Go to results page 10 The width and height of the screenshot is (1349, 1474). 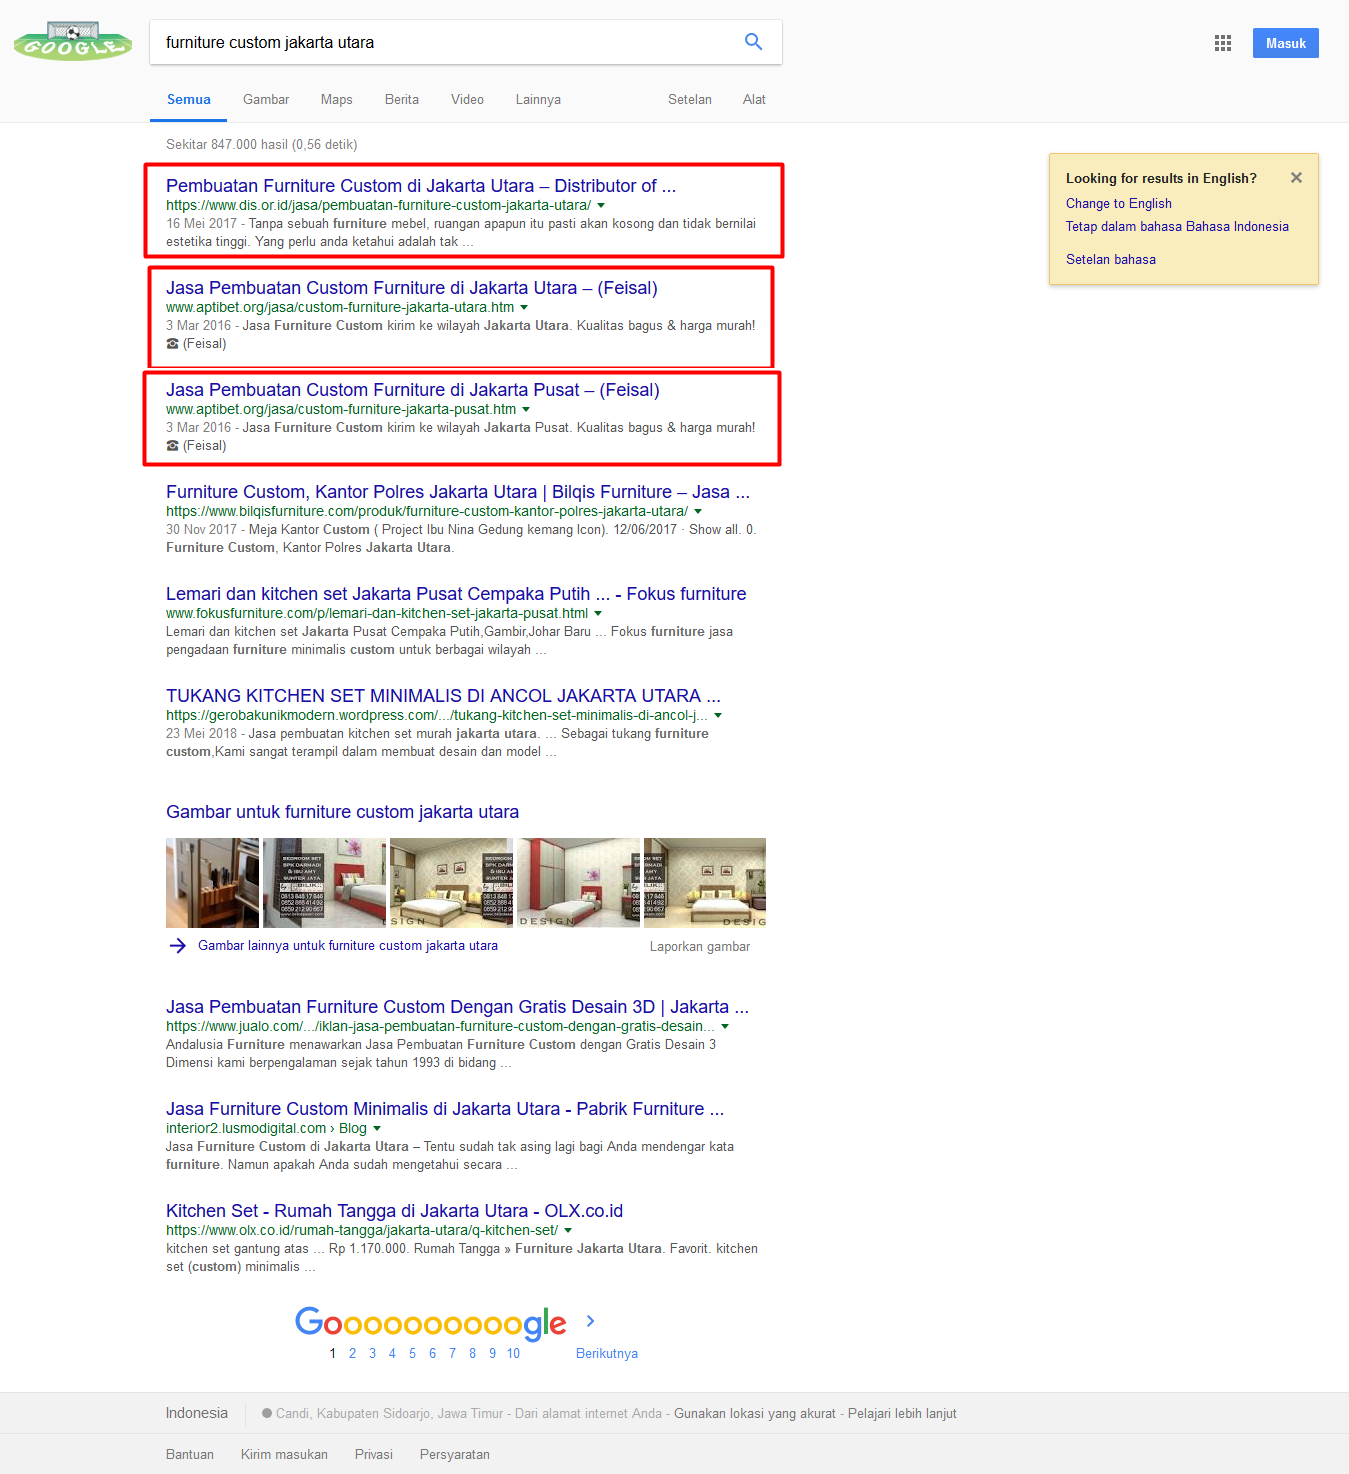[x=513, y=1353]
